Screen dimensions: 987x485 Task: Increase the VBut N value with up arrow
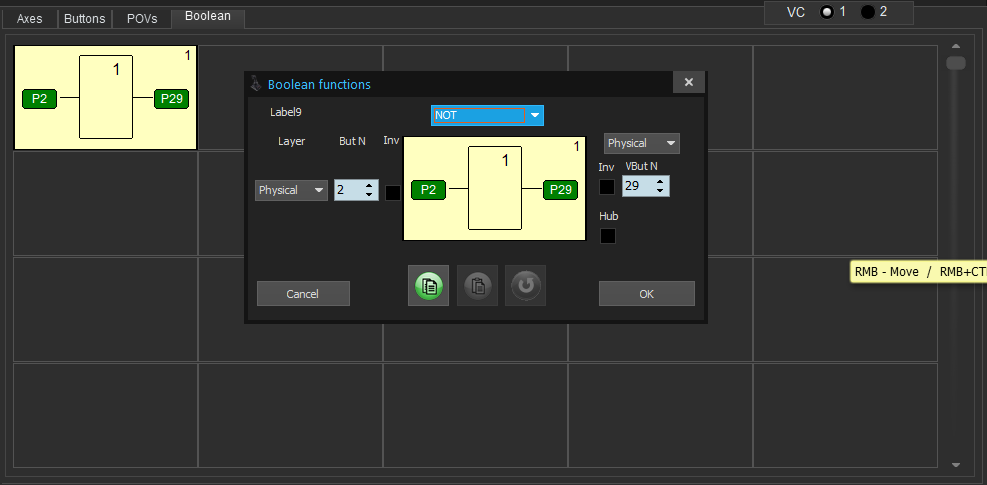pos(660,181)
